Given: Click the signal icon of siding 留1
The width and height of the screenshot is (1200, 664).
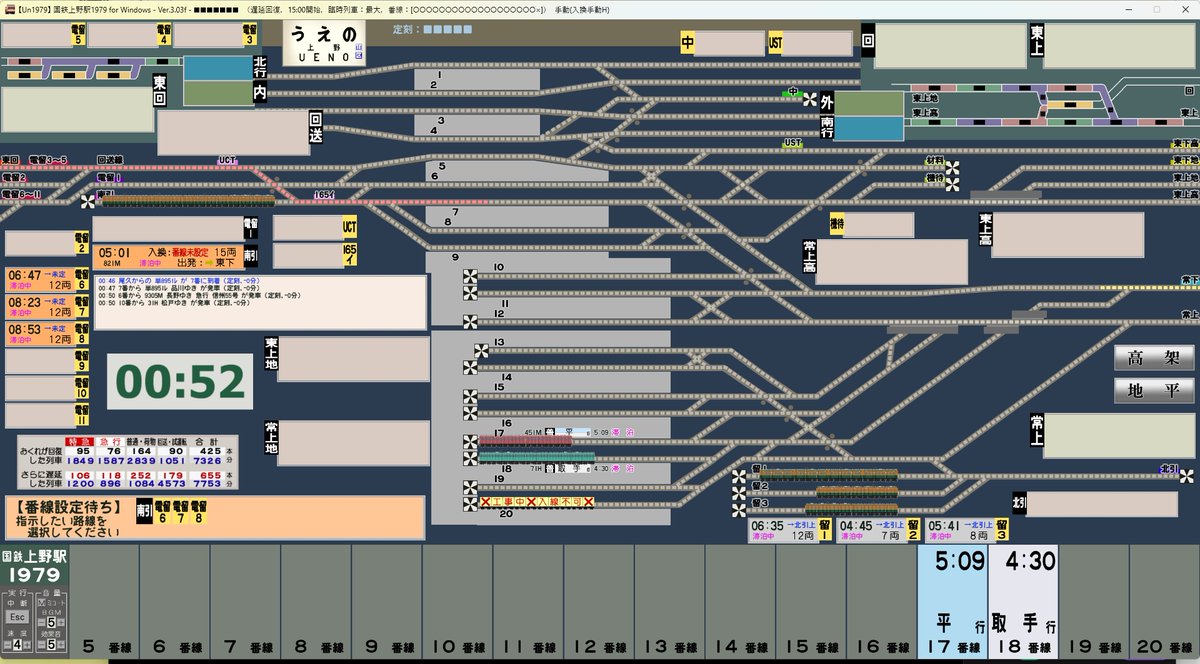Looking at the screenshot, I should pyautogui.click(x=740, y=477).
